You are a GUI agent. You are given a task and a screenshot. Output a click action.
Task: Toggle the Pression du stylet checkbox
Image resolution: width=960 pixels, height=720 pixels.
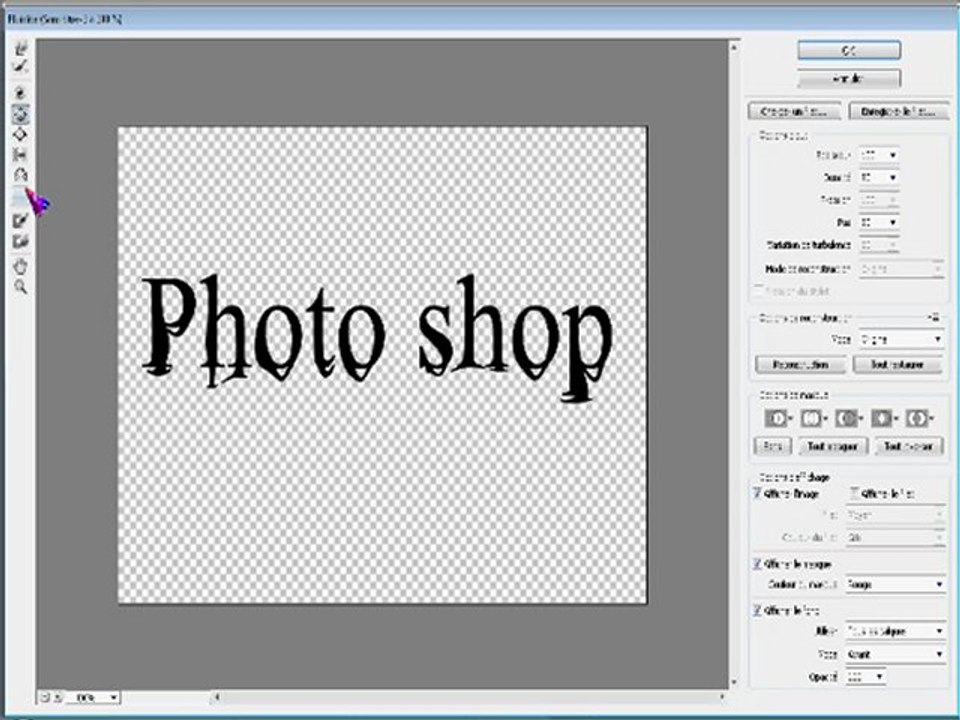(x=759, y=290)
